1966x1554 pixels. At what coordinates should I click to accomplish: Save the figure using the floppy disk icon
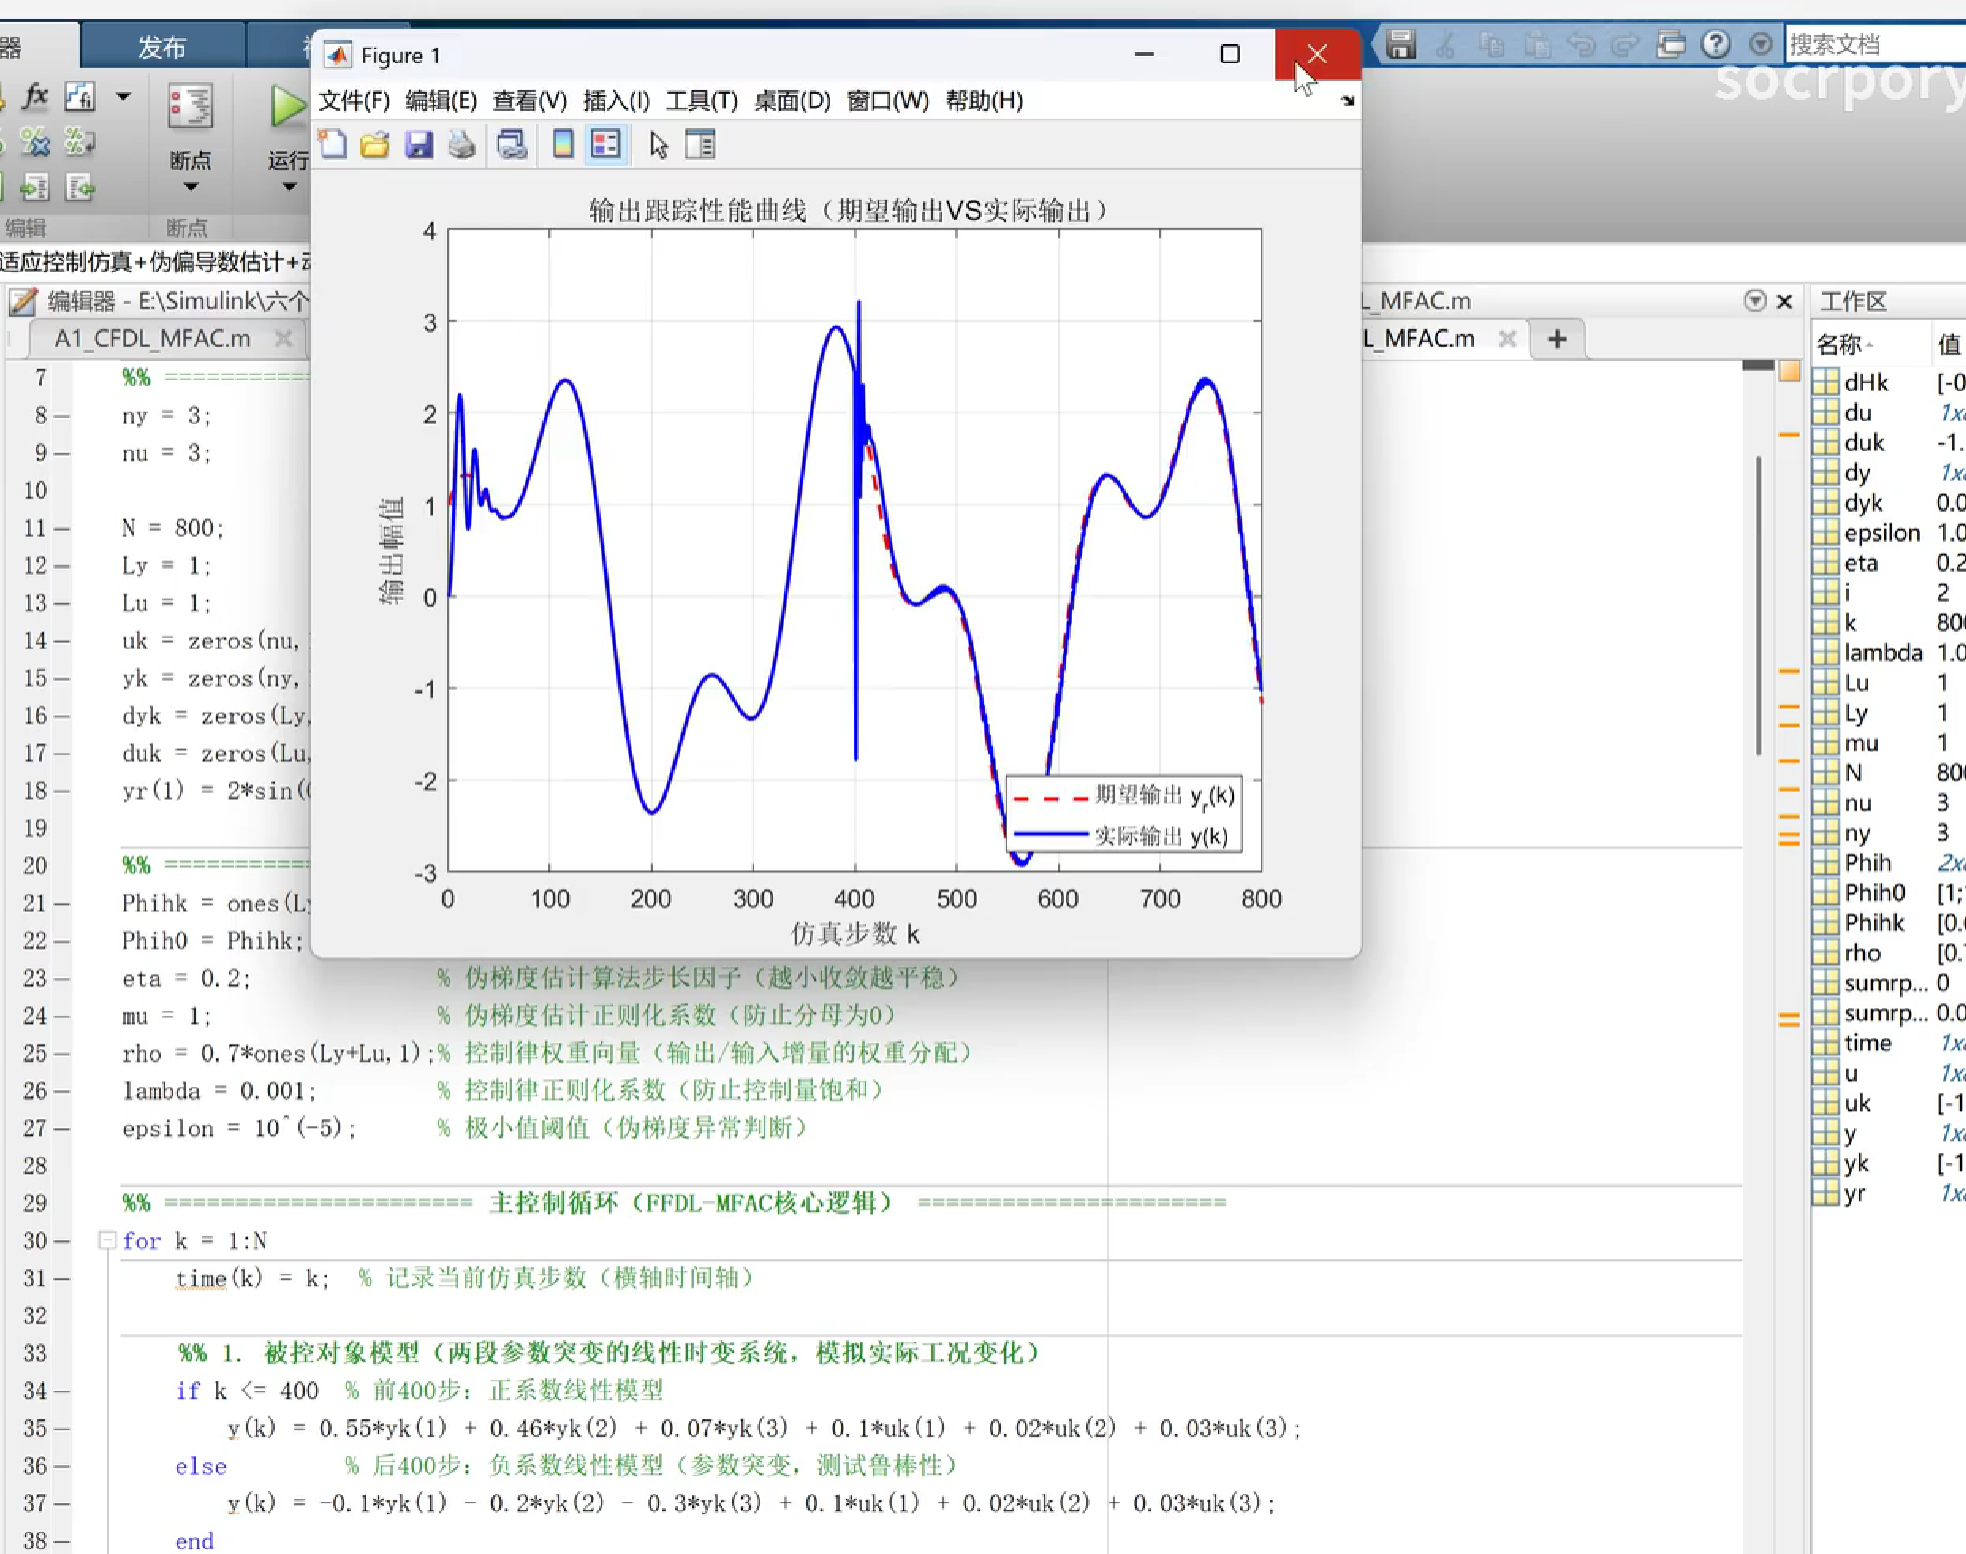coord(418,145)
